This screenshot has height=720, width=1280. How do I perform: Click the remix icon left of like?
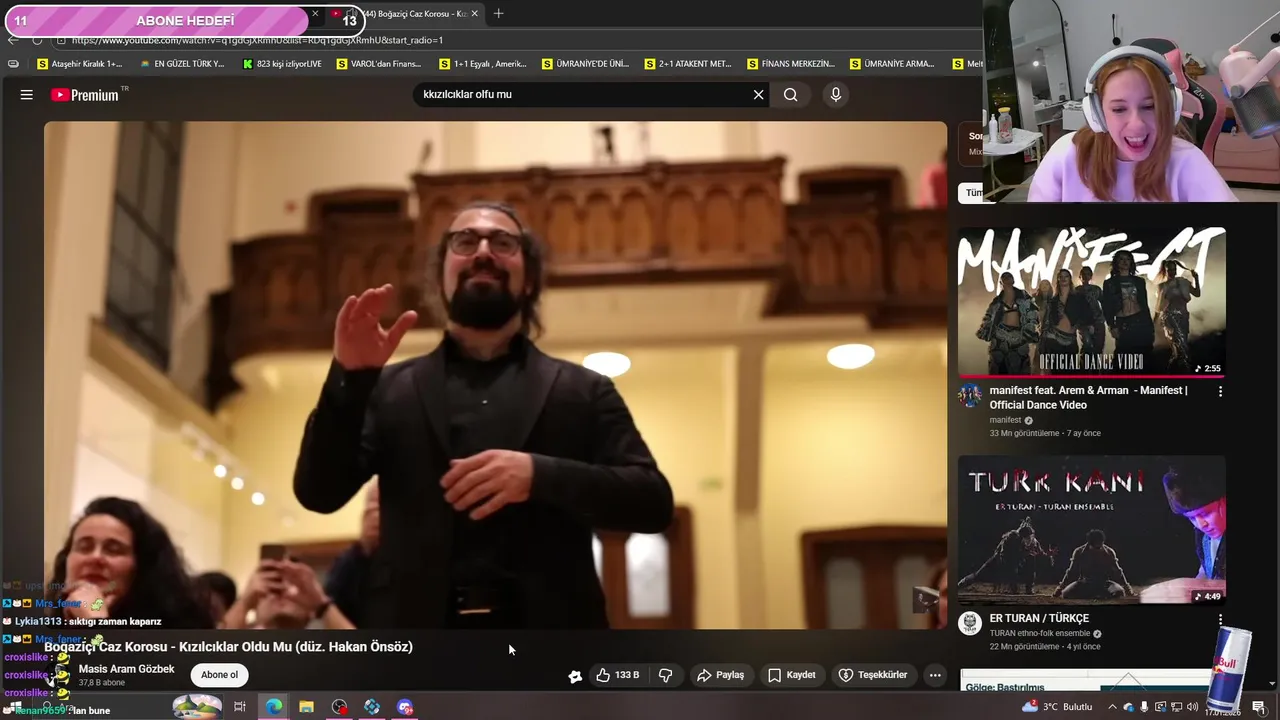coord(575,676)
